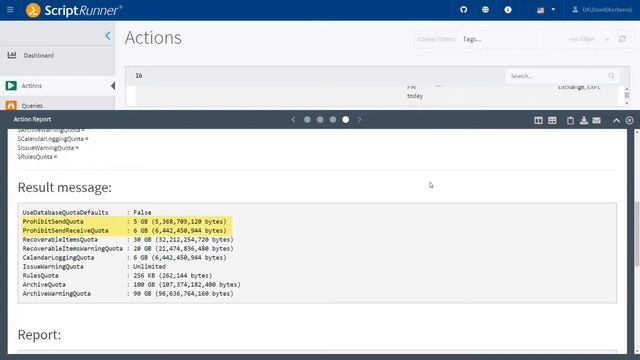The height and width of the screenshot is (360, 640).
Task: Click the CalendarLoggingQuota 6 GB line
Action: point(124,258)
